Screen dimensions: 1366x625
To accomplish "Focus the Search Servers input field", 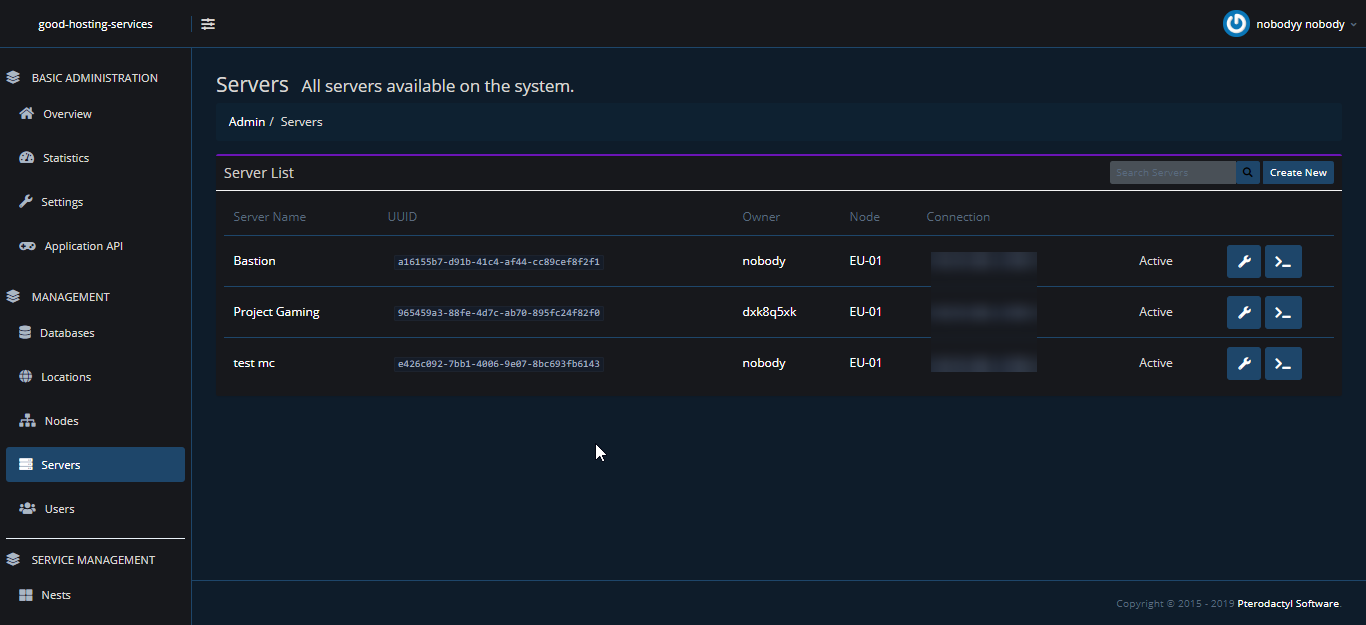I will click(x=1172, y=173).
